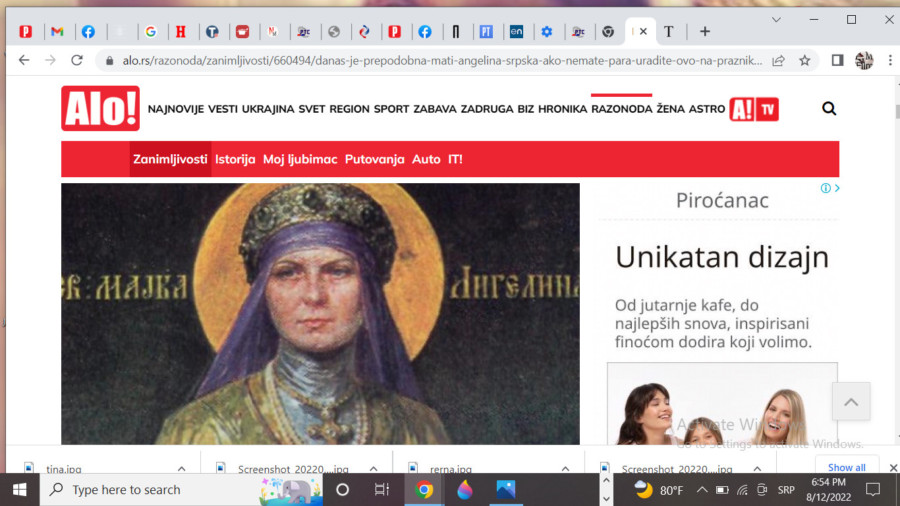Select the Zanimljivosti subcategory
This screenshot has width=900, height=506.
tap(170, 159)
